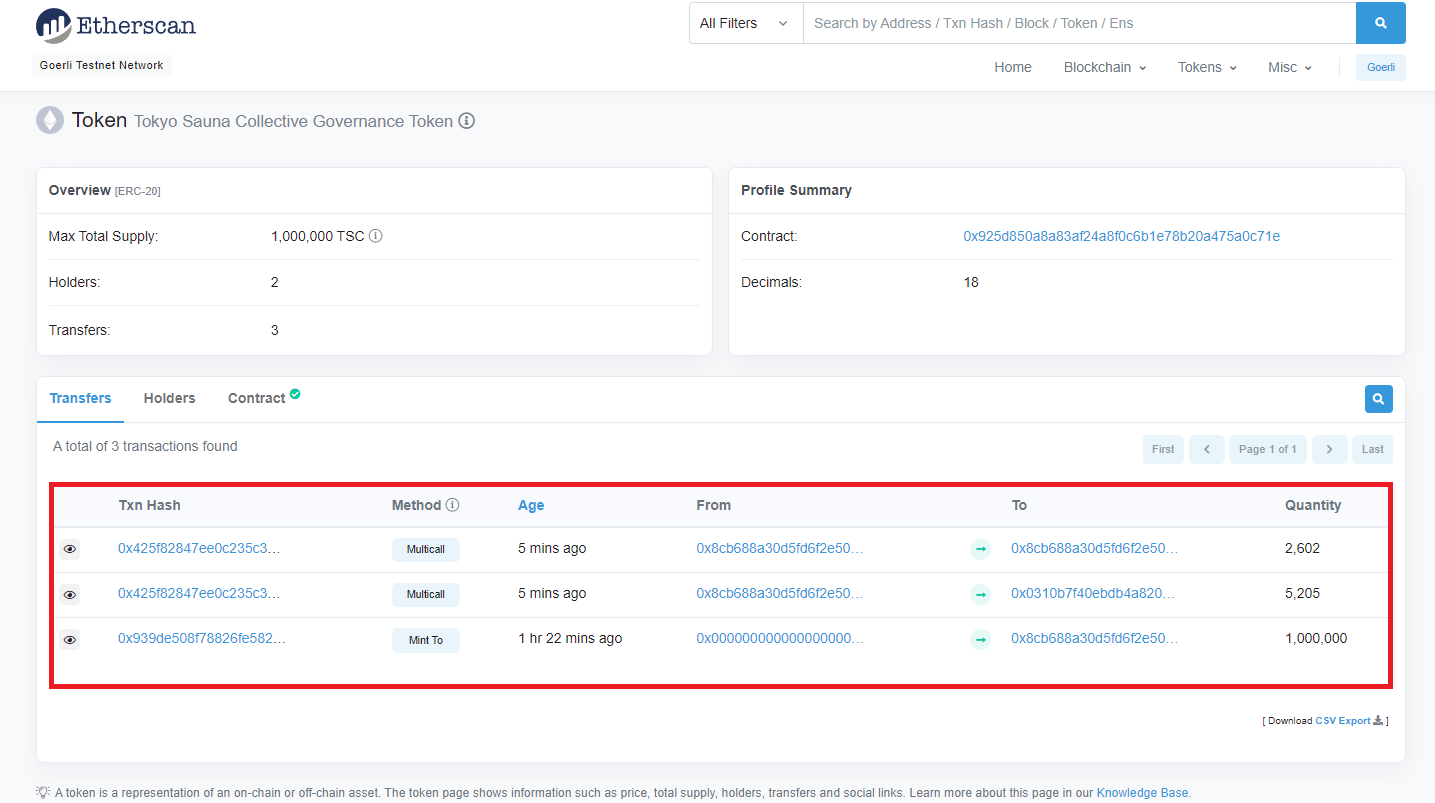Click the Mint To method badge

[x=426, y=640]
